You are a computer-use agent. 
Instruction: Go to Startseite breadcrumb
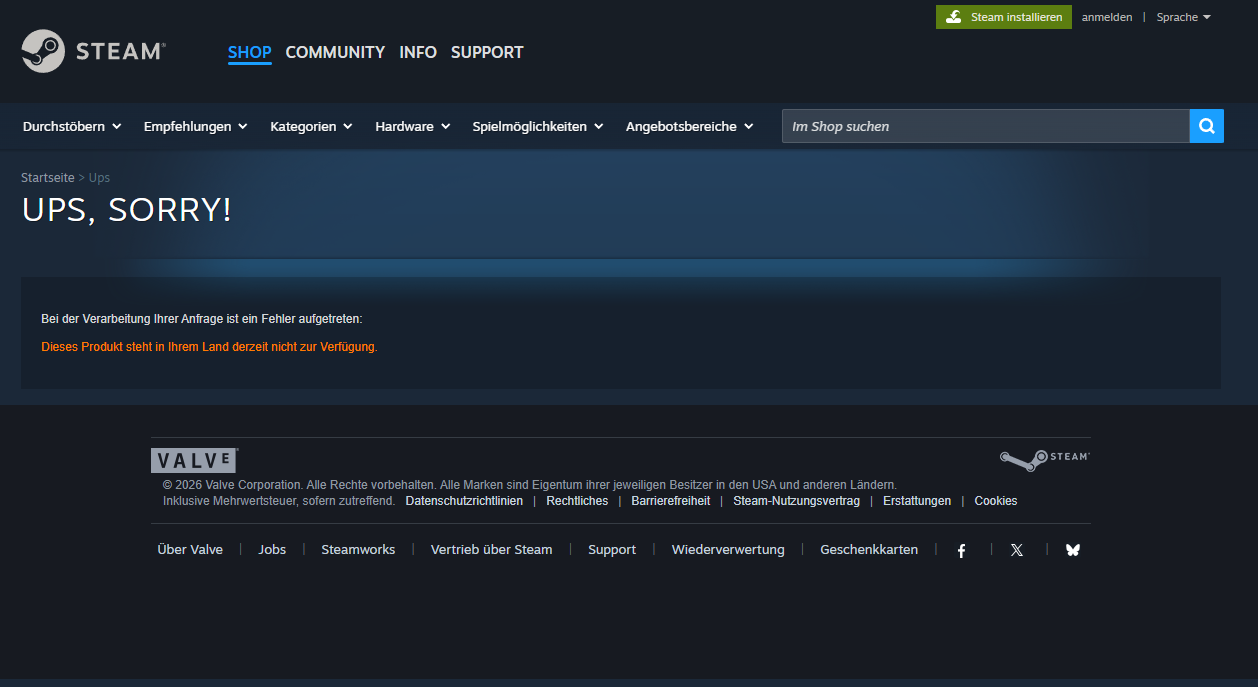pos(48,177)
